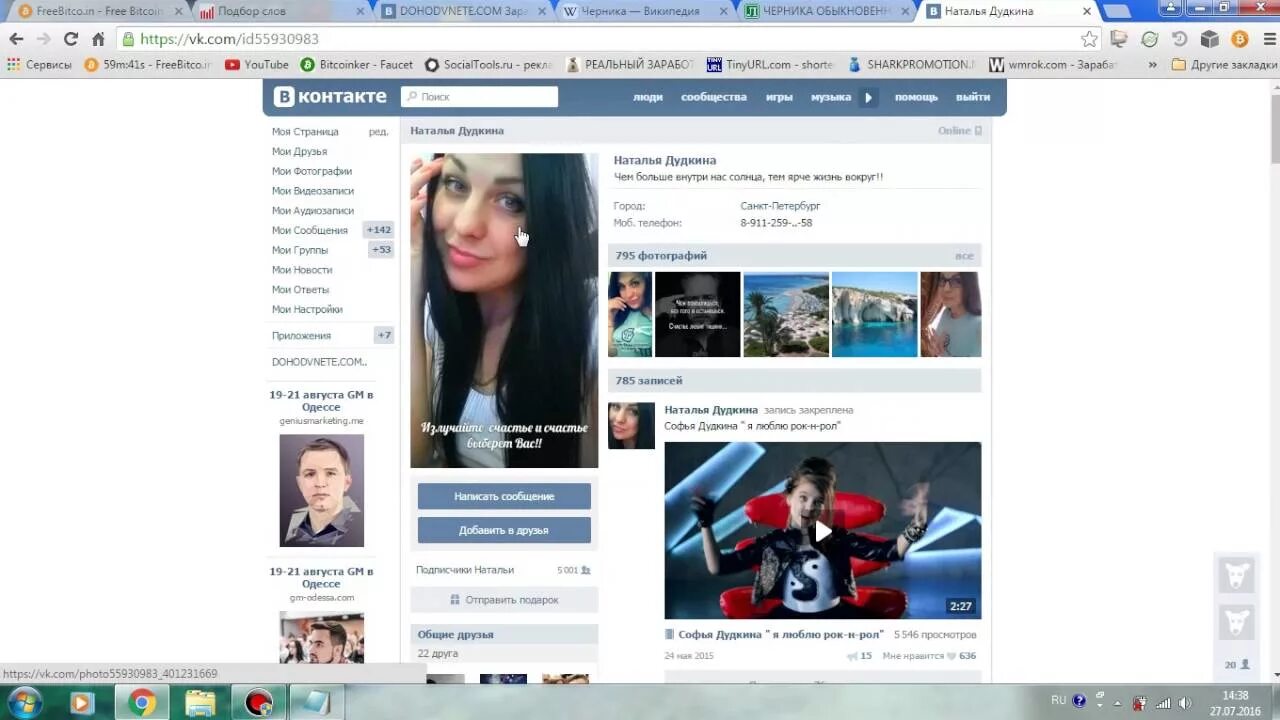
Task: Open игры in the VK header
Action: (779, 97)
